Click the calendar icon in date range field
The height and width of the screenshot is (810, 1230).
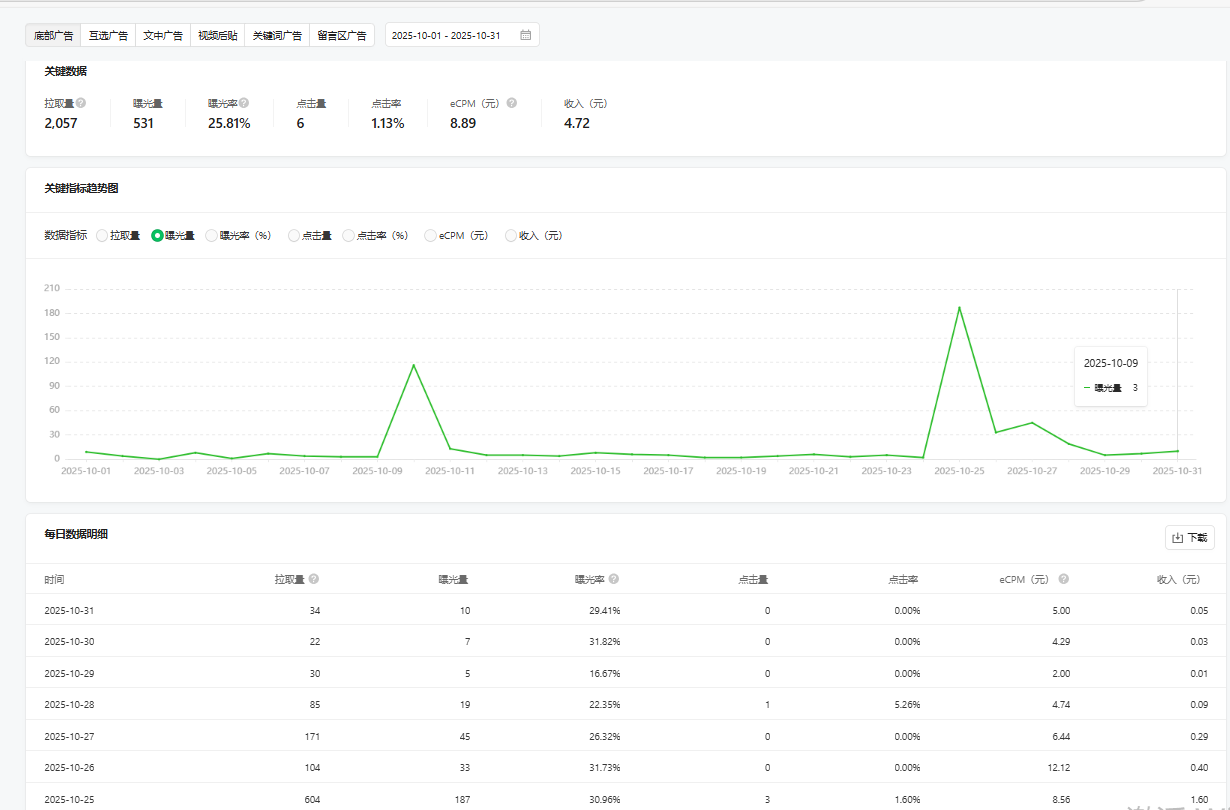(526, 35)
